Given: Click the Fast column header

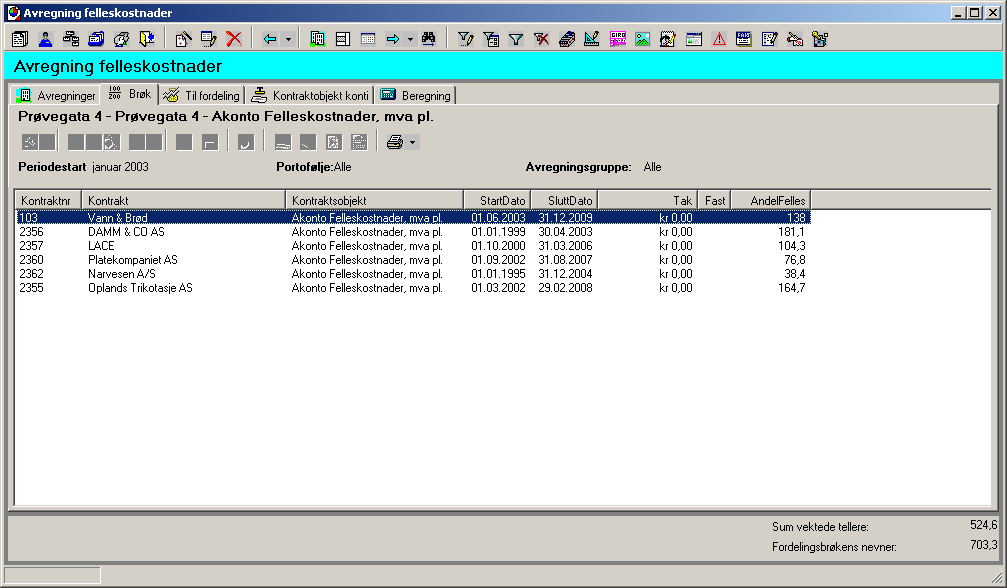Looking at the screenshot, I should tap(715, 200).
